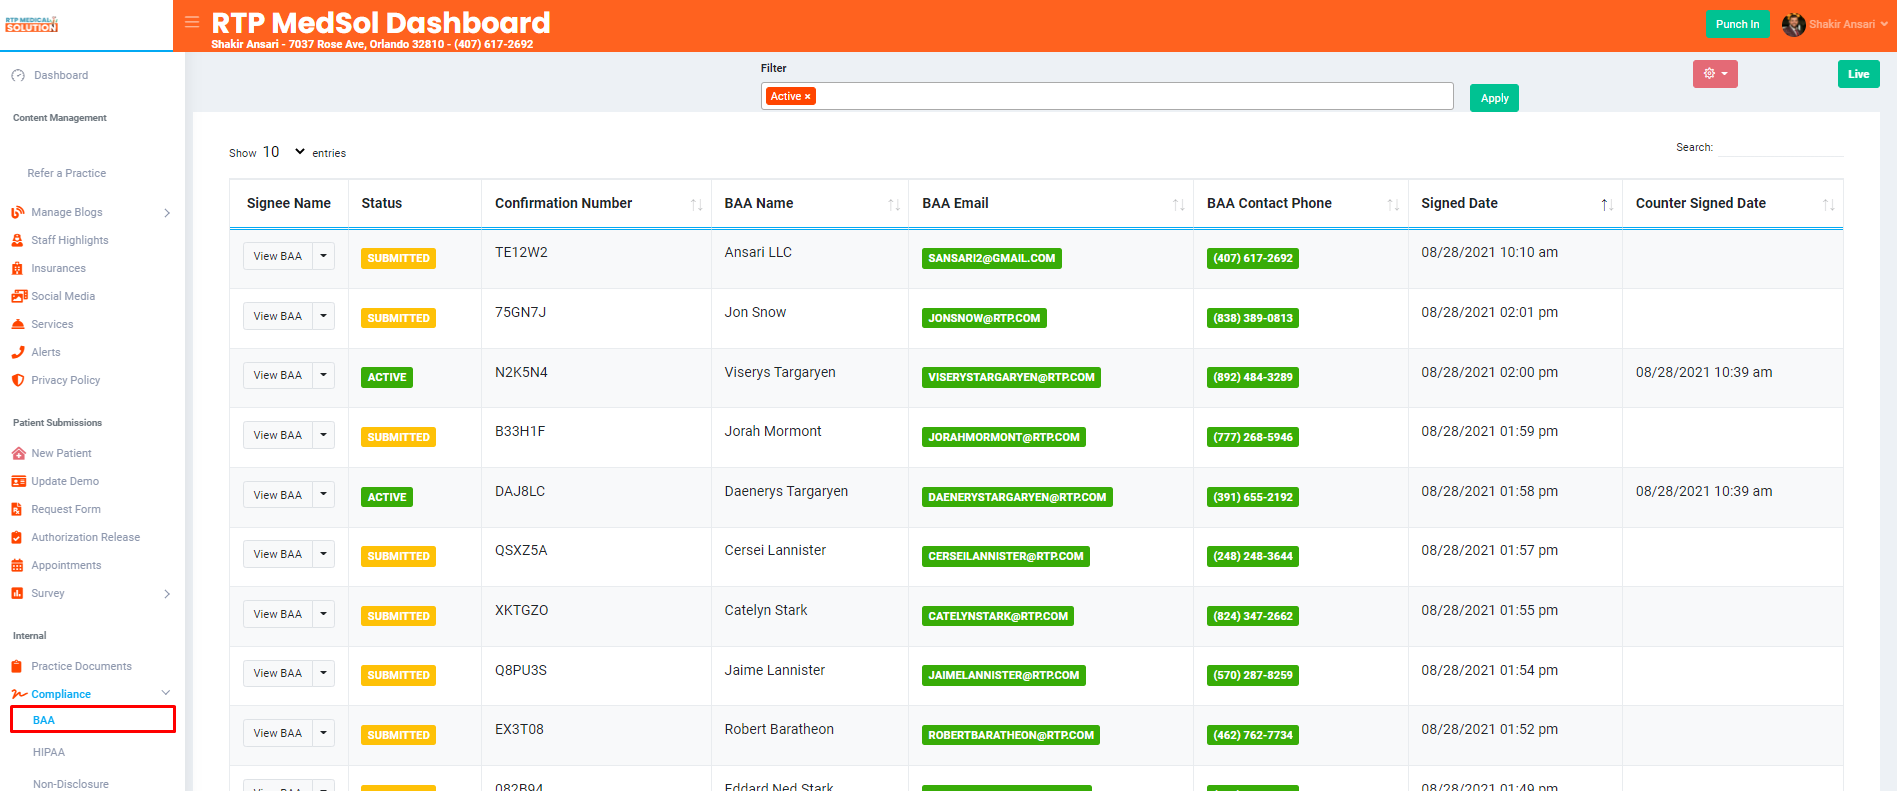Open the Dashboard menu label

[x=61, y=75]
